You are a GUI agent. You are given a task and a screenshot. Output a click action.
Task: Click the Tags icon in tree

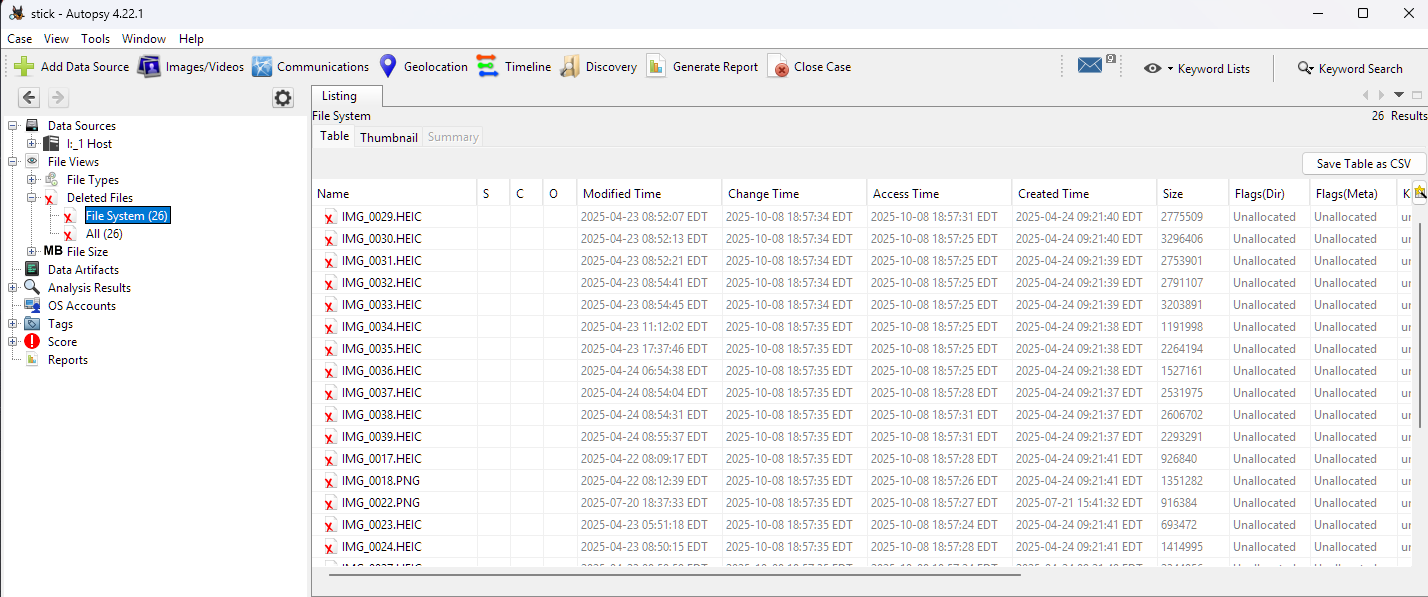click(32, 324)
